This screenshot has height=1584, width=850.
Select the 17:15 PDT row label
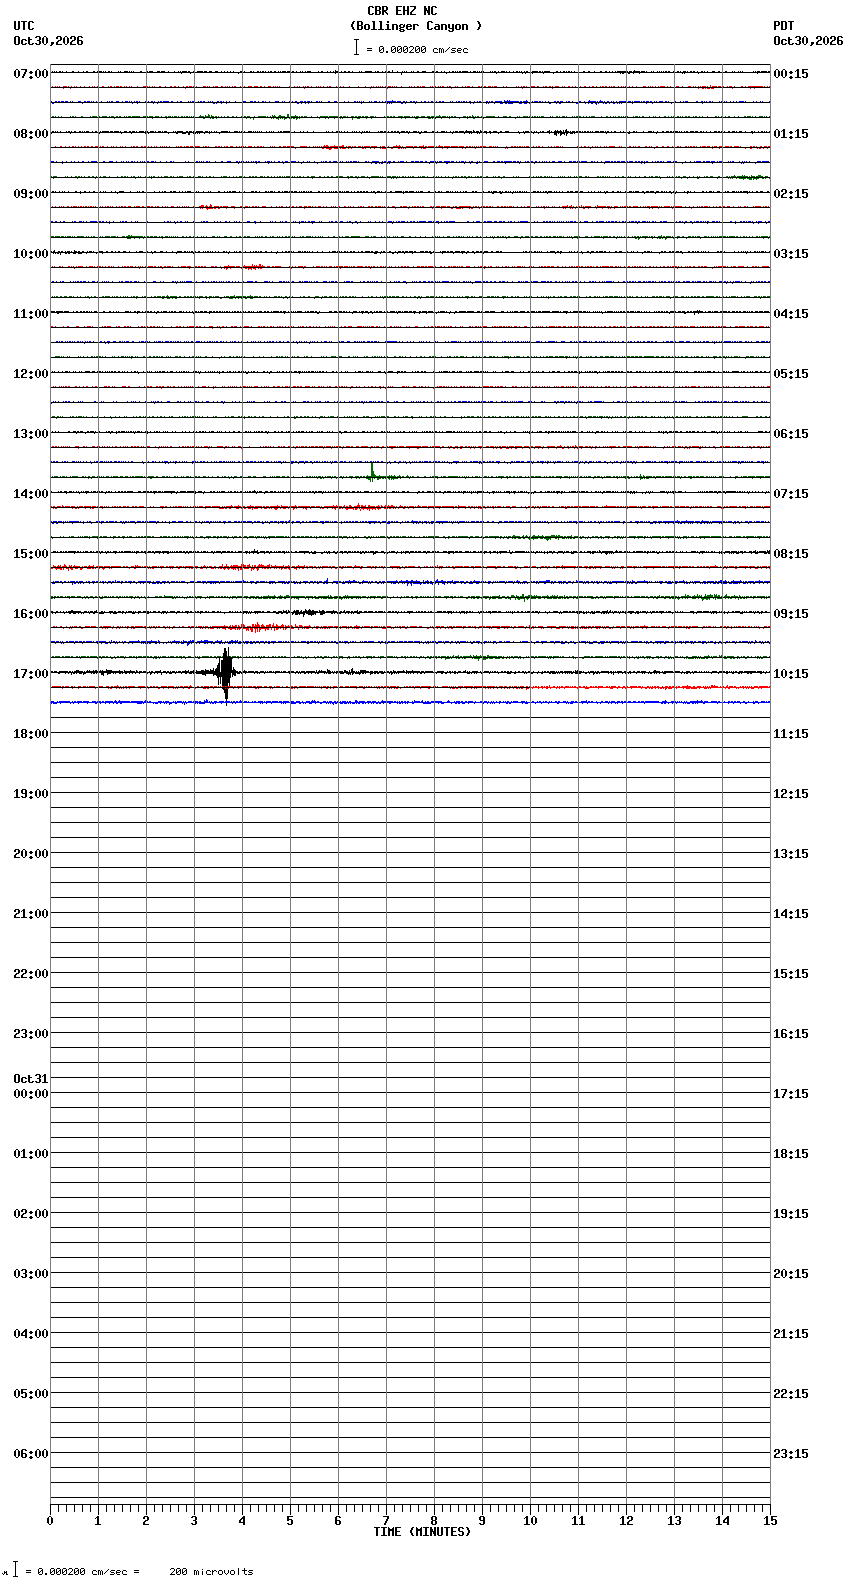(791, 1094)
